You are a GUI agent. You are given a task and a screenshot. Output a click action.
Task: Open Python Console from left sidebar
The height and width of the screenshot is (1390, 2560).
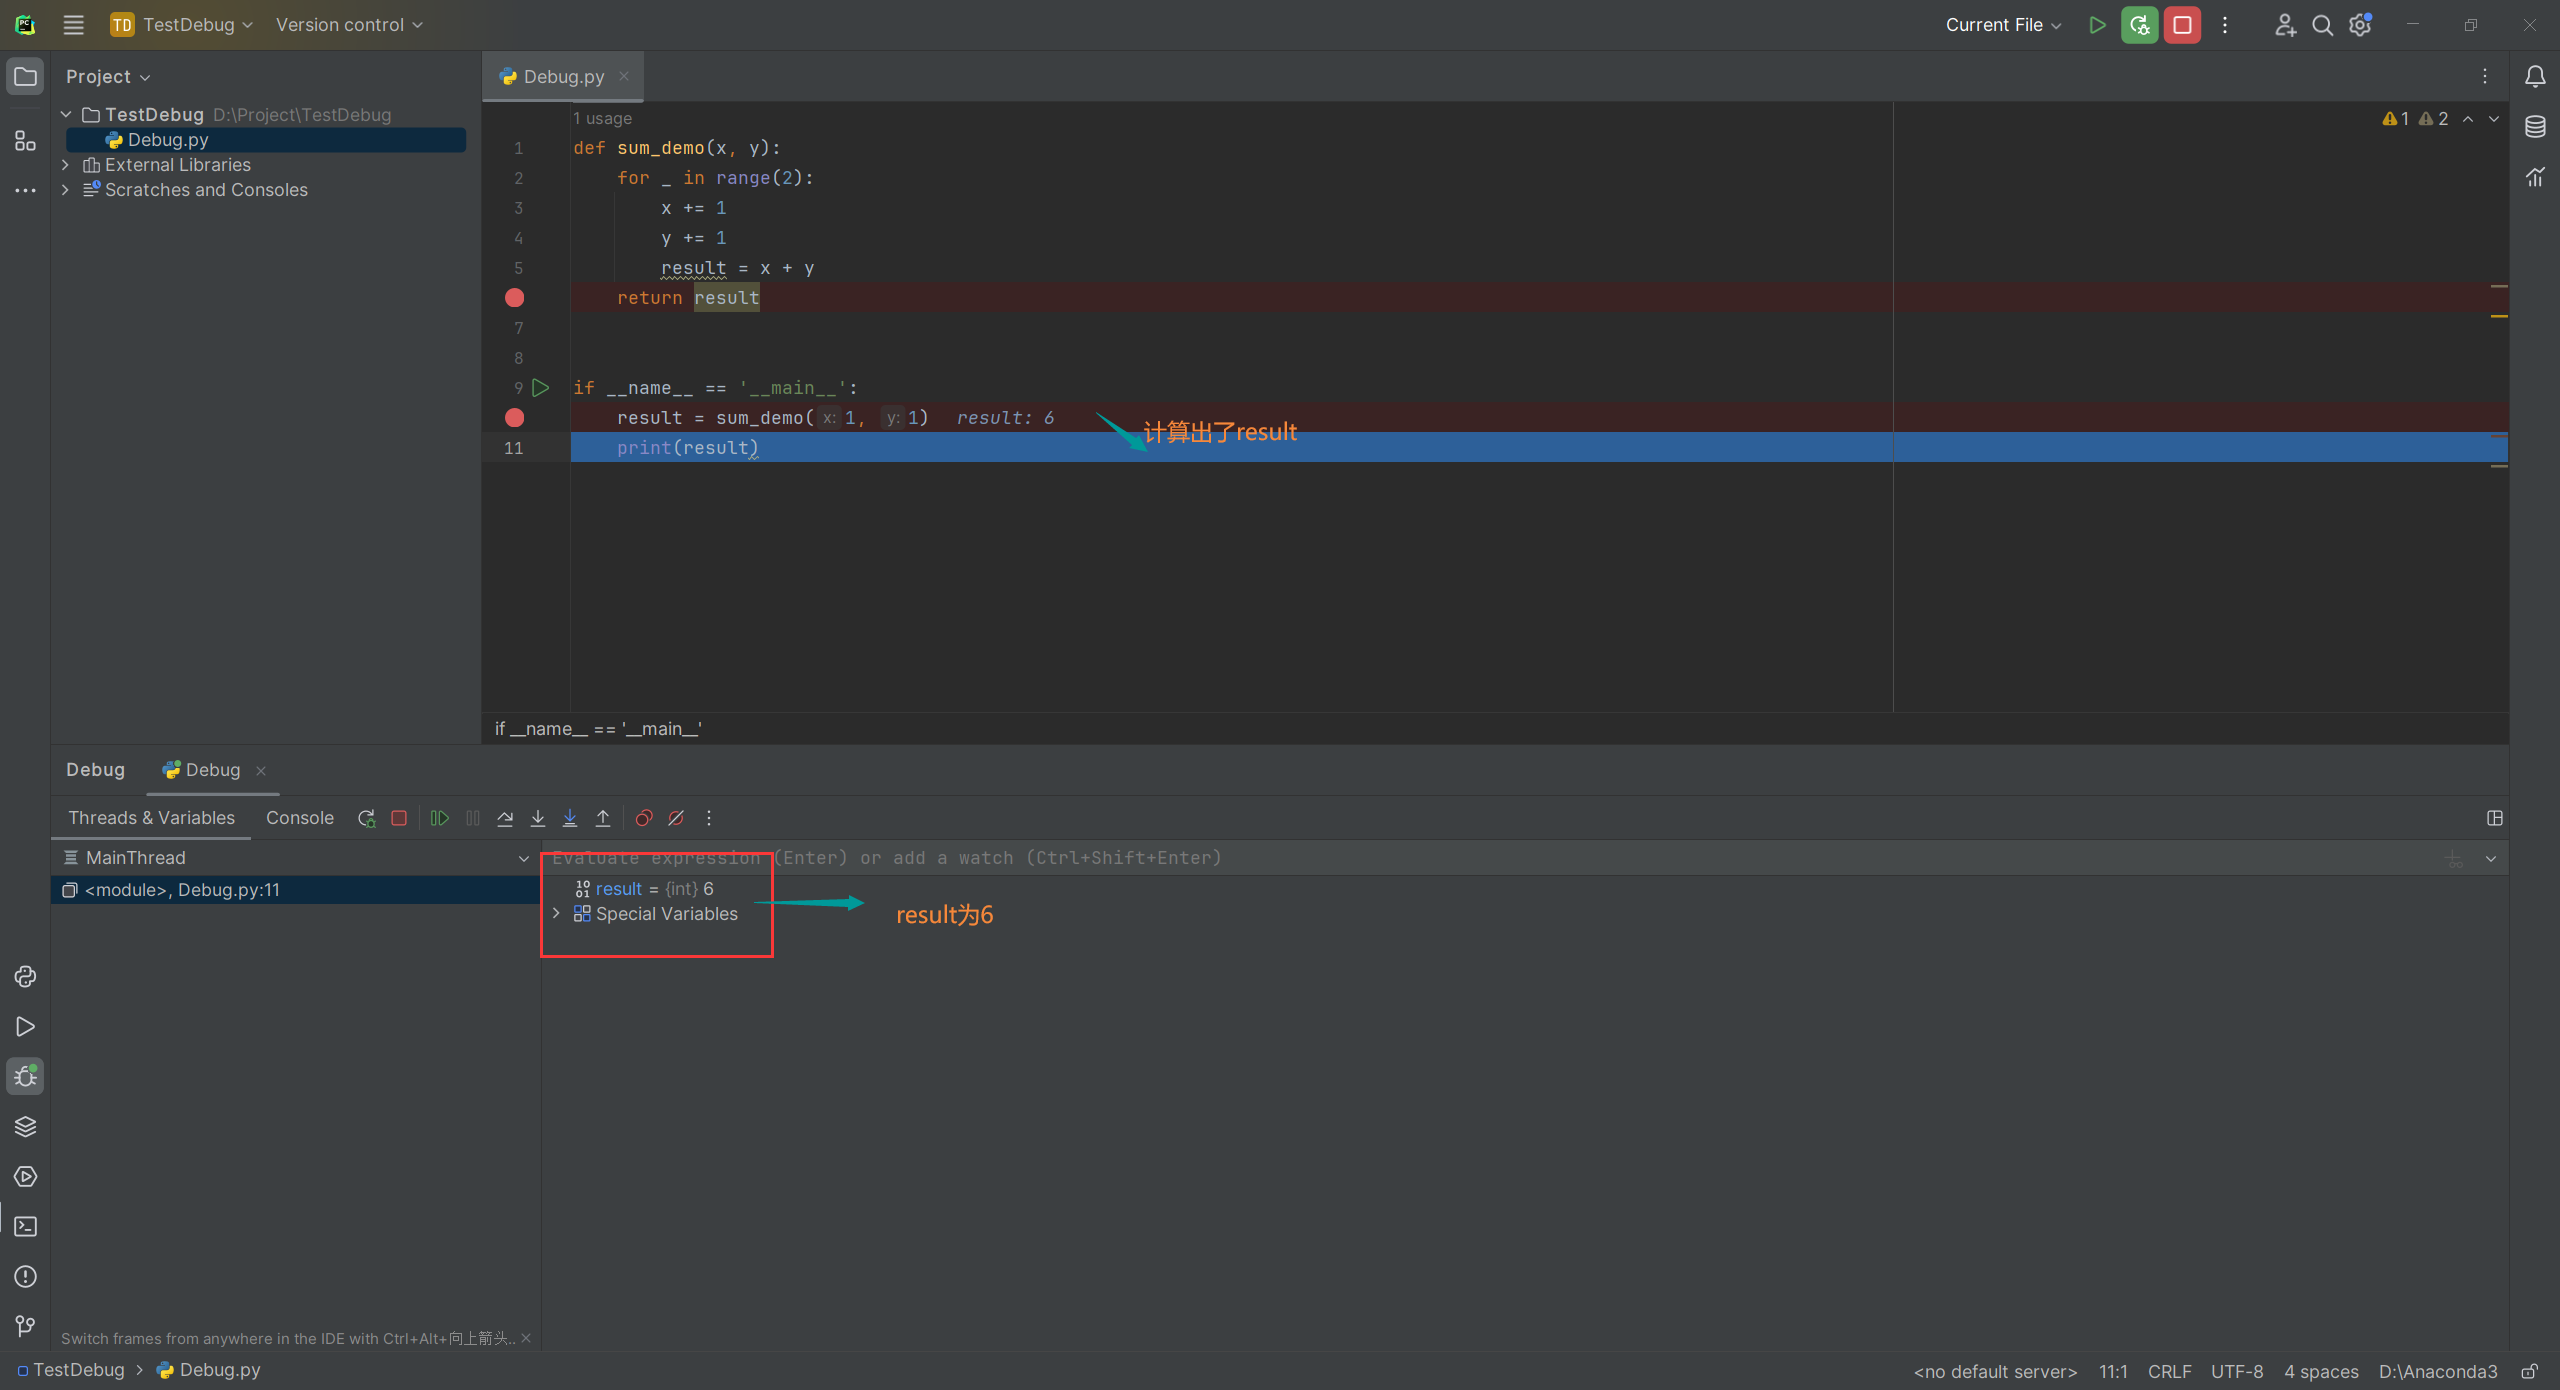(25, 976)
